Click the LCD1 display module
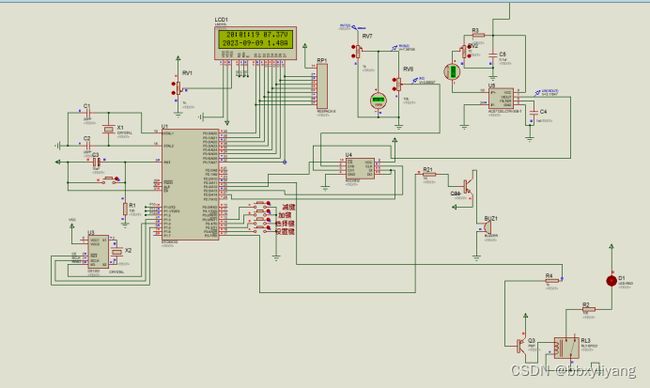This screenshot has height=388, width=650. (x=255, y=43)
